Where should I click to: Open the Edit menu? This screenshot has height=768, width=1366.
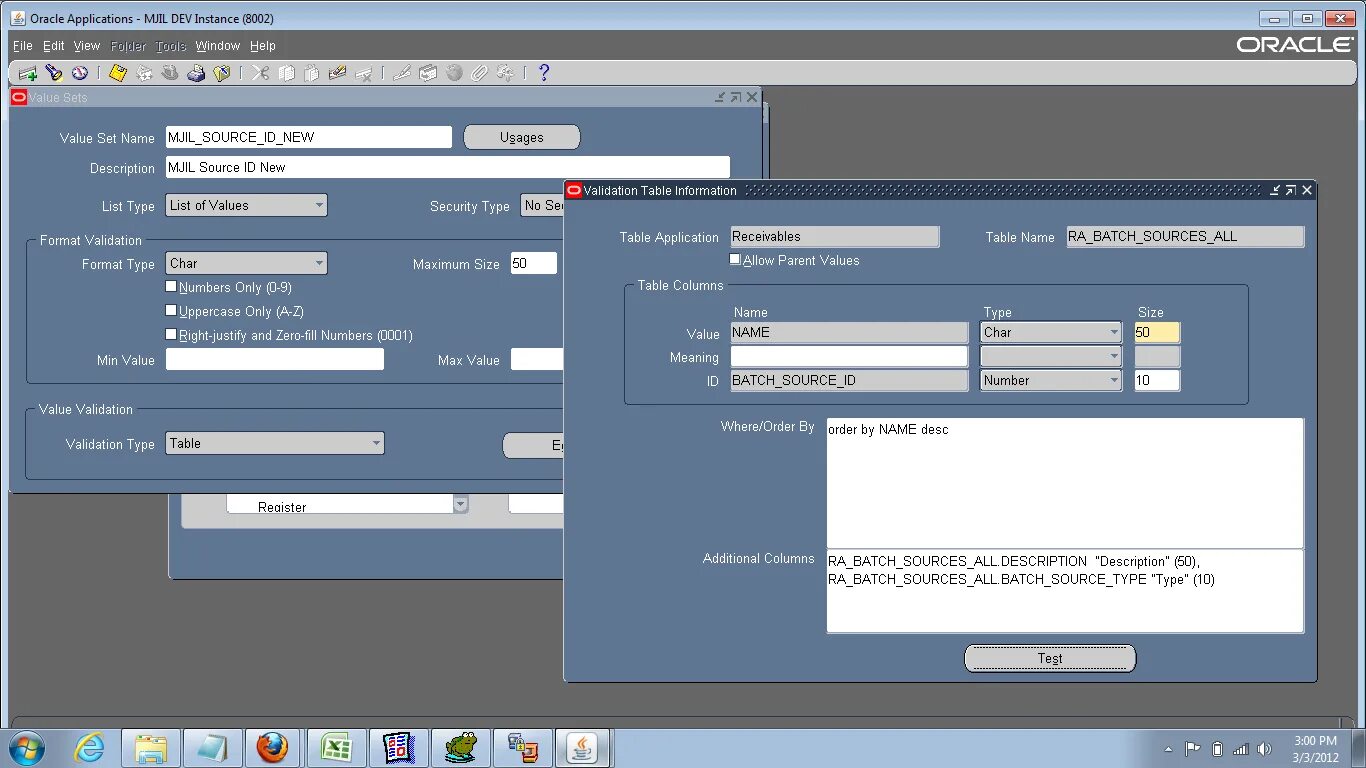[x=53, y=46]
